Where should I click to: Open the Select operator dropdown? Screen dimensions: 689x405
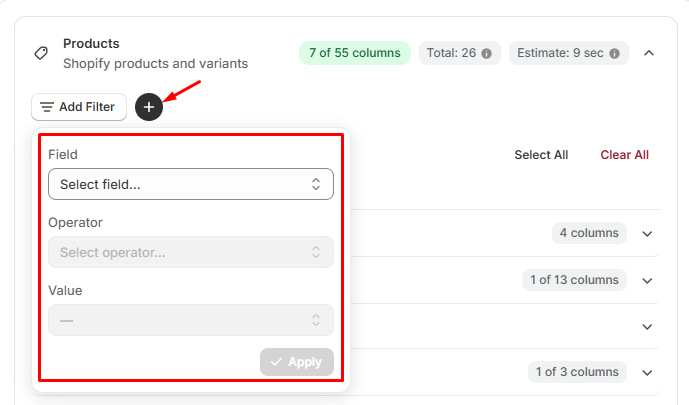(x=191, y=252)
